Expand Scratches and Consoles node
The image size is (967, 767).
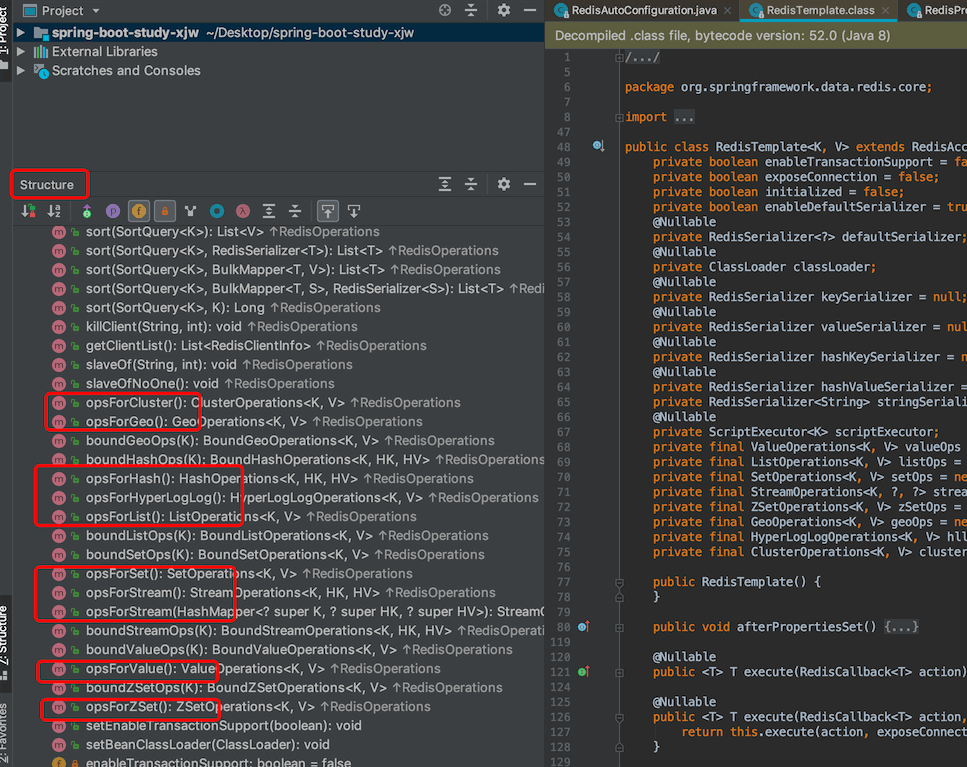20,71
